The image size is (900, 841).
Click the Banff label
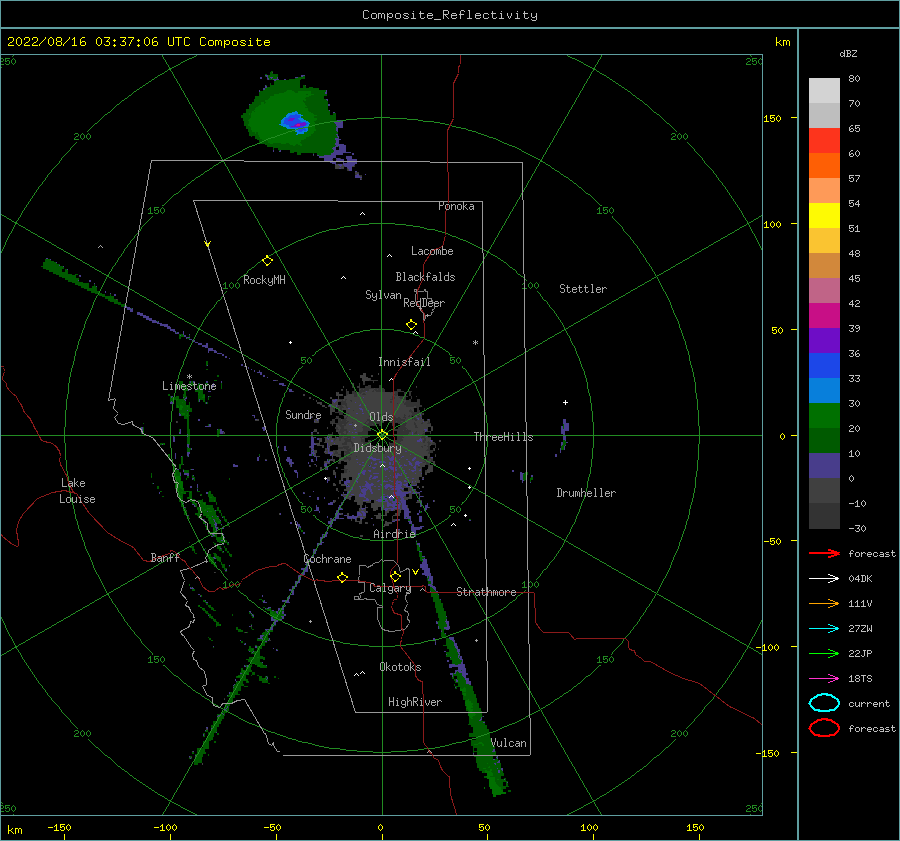(x=165, y=557)
